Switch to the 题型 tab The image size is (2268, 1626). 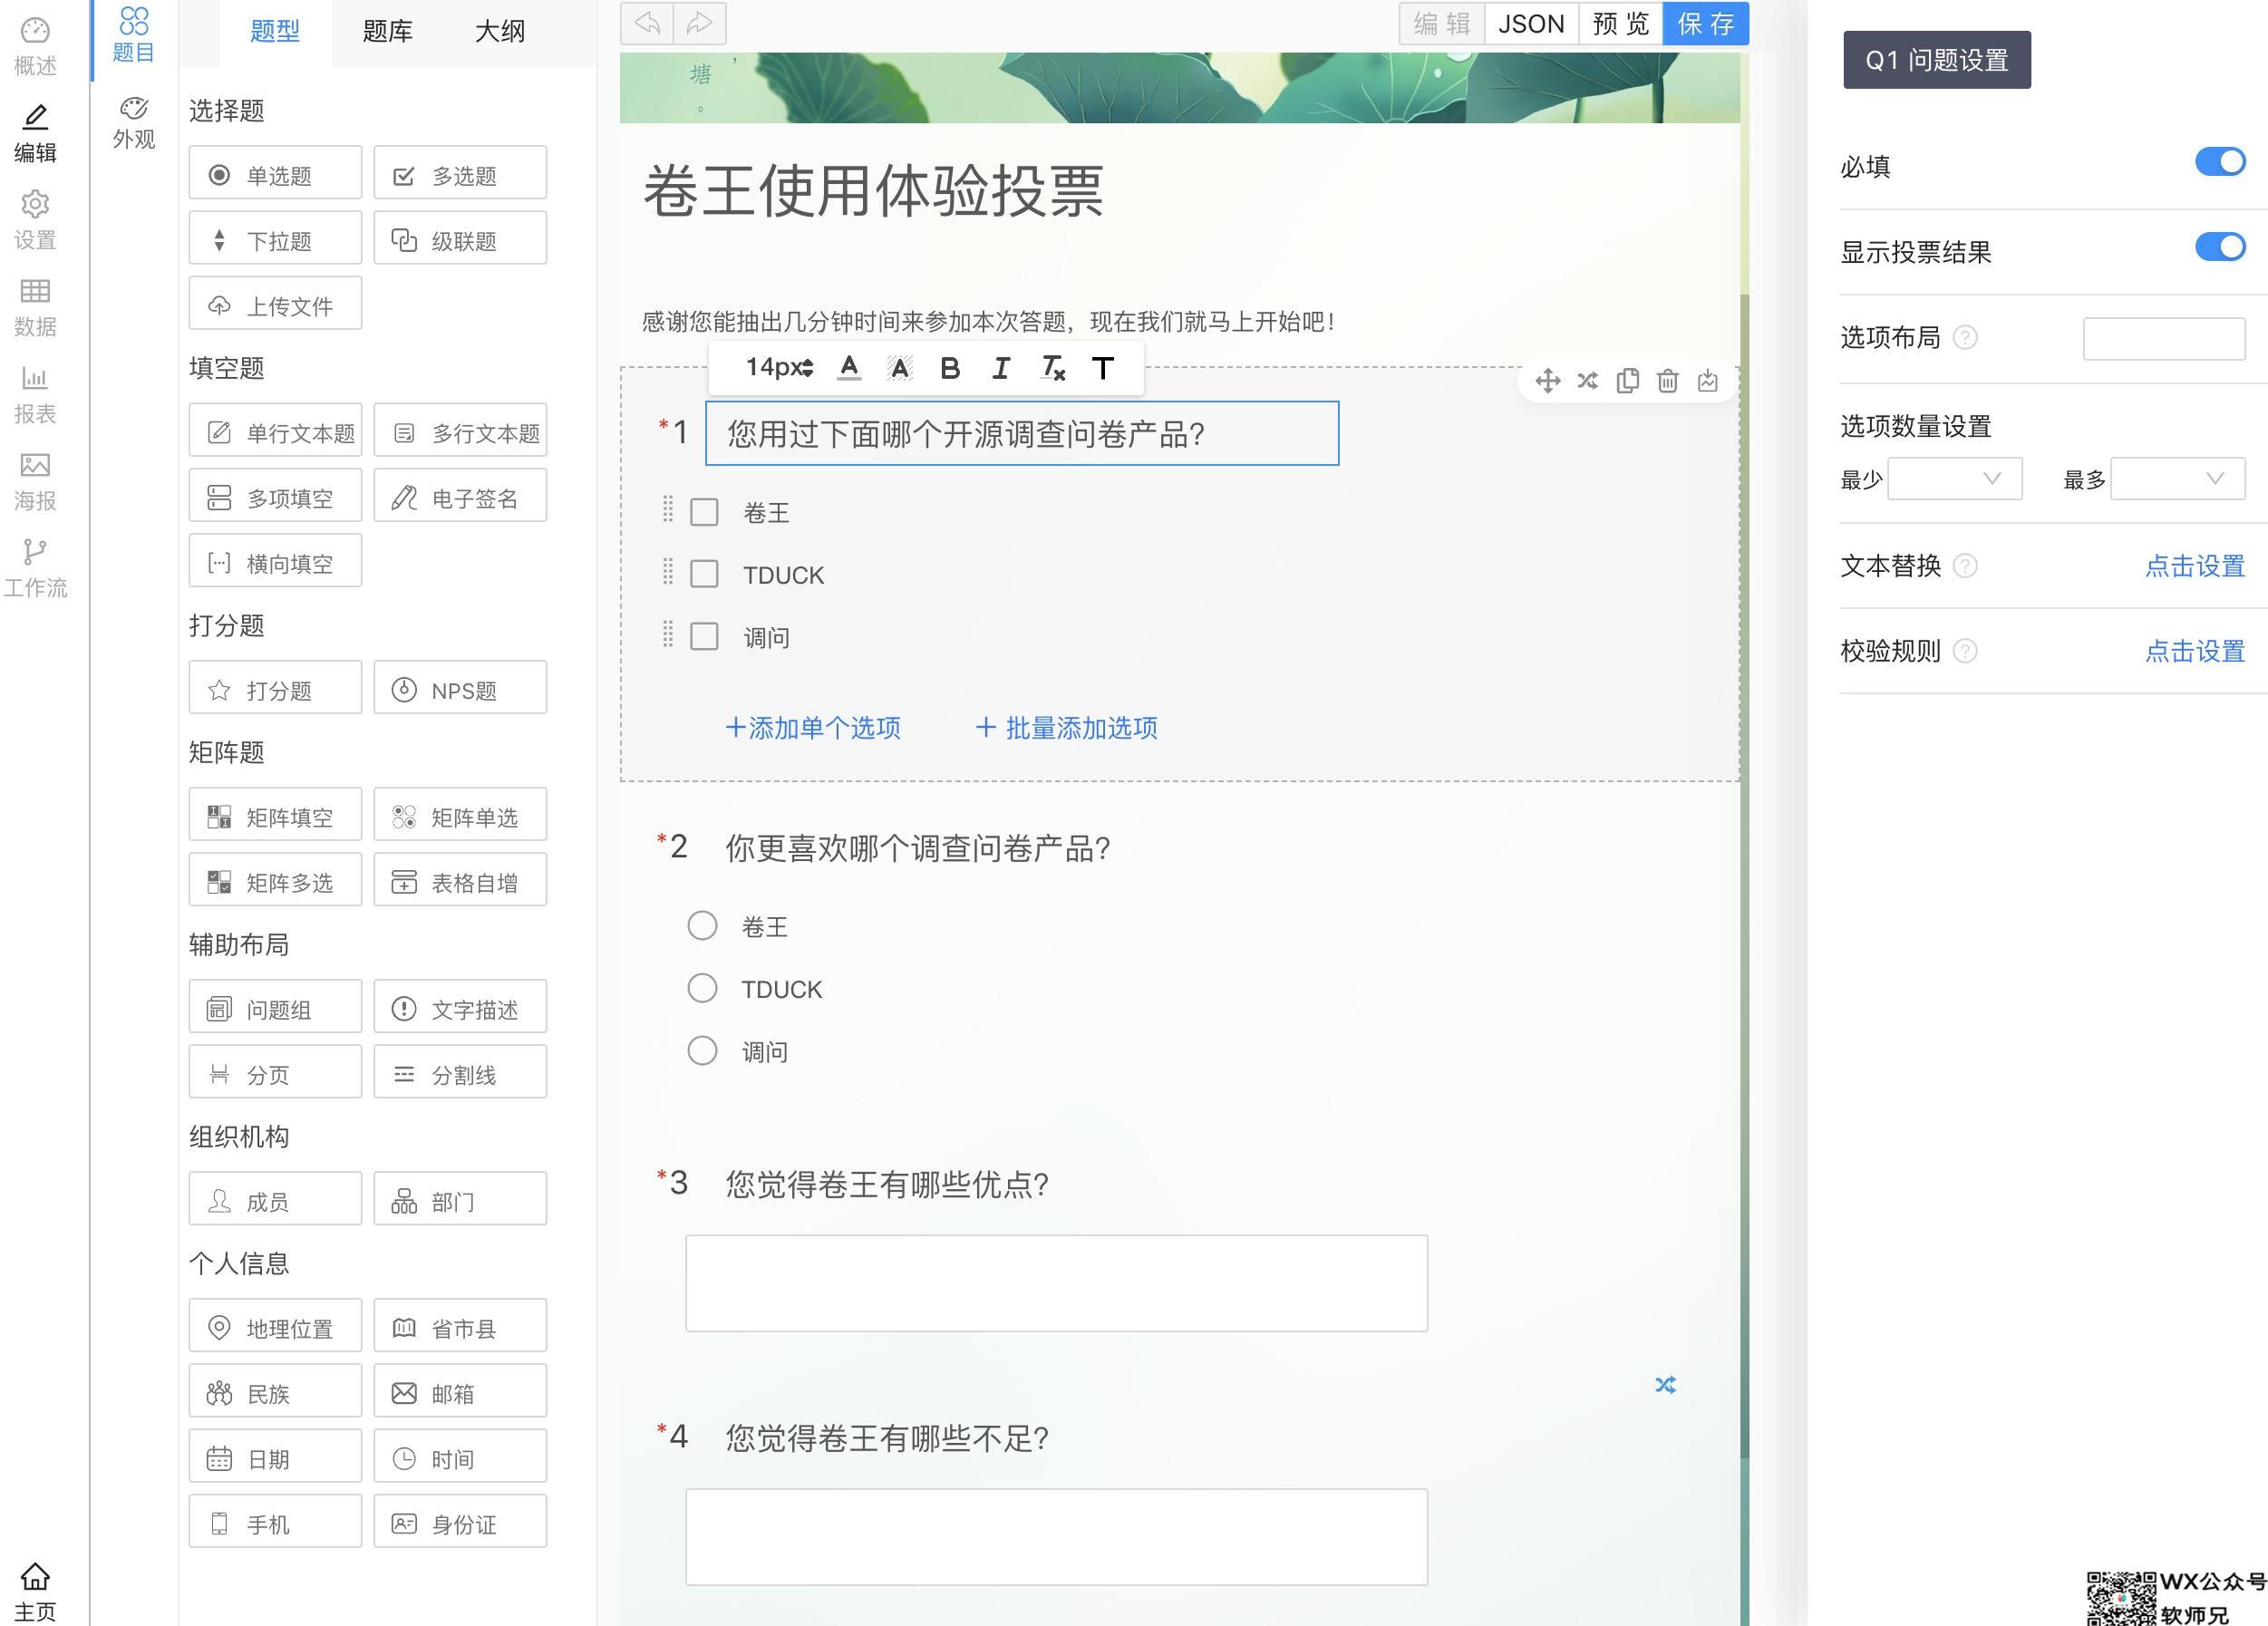[x=275, y=32]
